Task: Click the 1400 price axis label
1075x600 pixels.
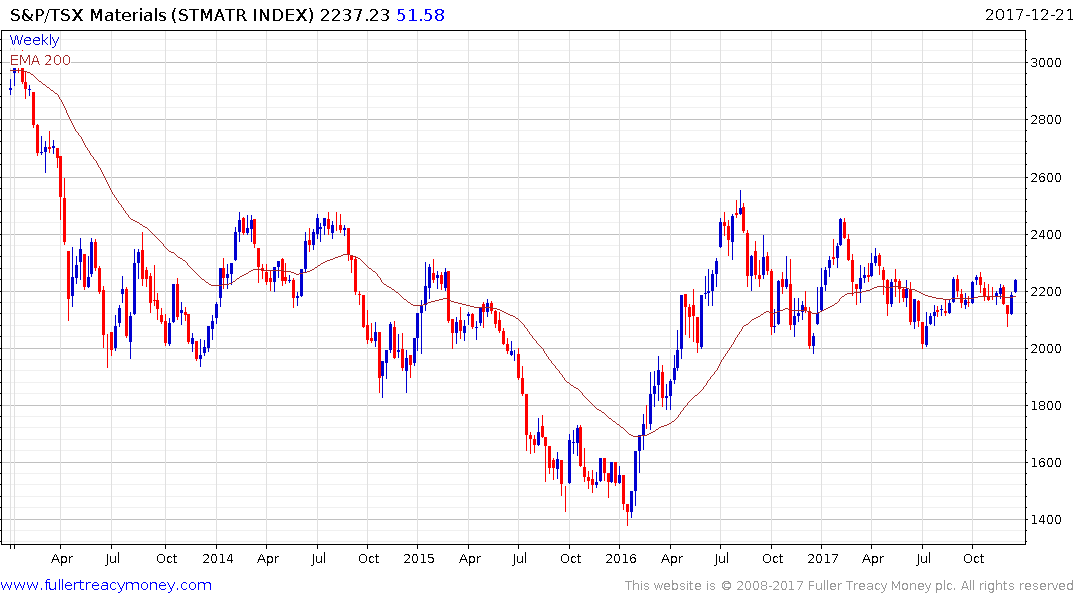Action: pos(1046,519)
